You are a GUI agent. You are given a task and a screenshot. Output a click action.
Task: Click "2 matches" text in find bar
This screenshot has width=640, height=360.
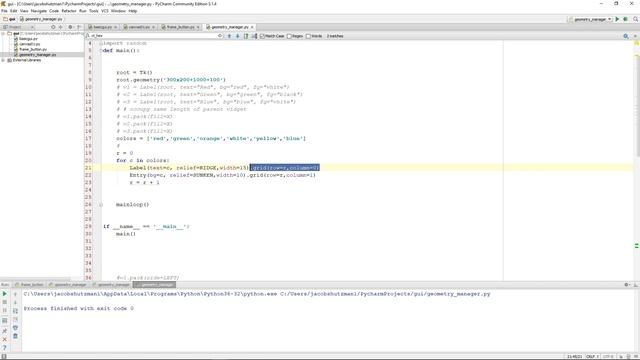[335, 36]
